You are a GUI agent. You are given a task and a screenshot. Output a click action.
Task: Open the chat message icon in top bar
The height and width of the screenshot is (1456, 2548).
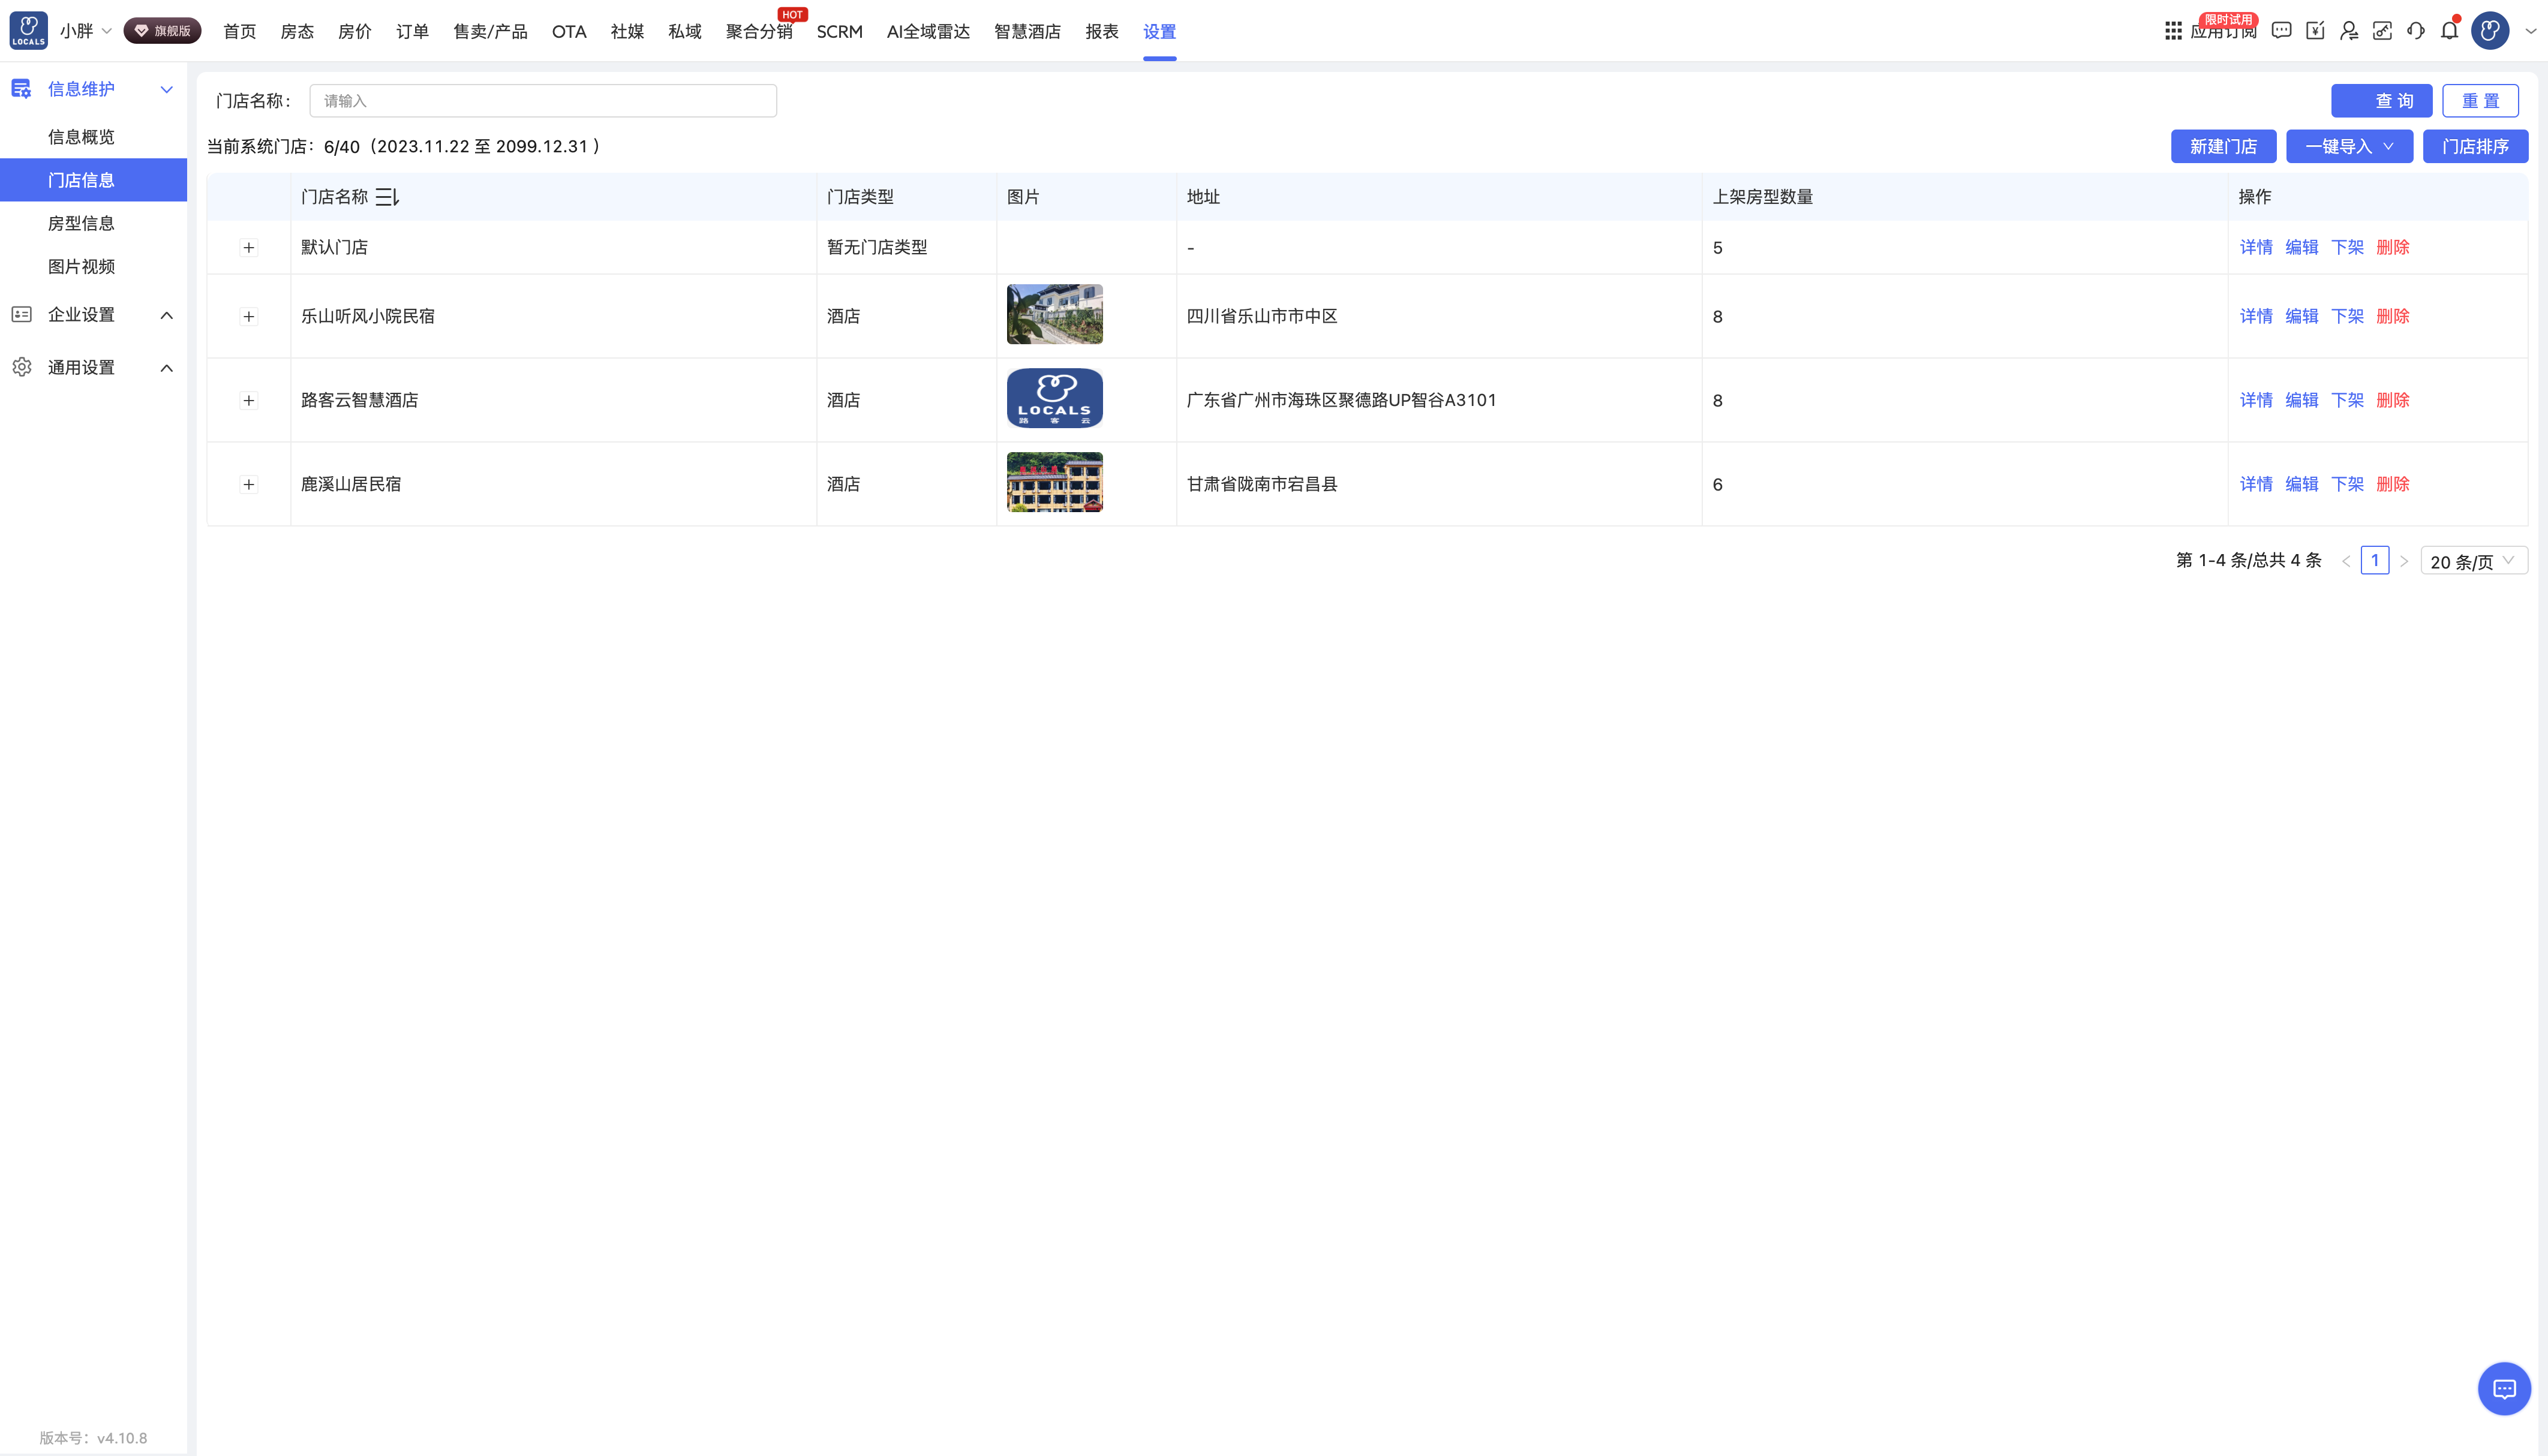point(2281,31)
